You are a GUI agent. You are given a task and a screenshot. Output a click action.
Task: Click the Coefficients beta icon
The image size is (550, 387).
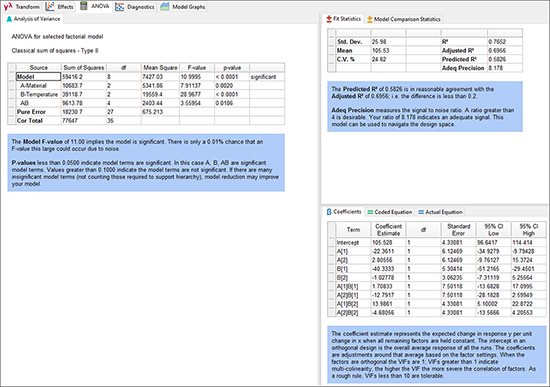pos(329,212)
